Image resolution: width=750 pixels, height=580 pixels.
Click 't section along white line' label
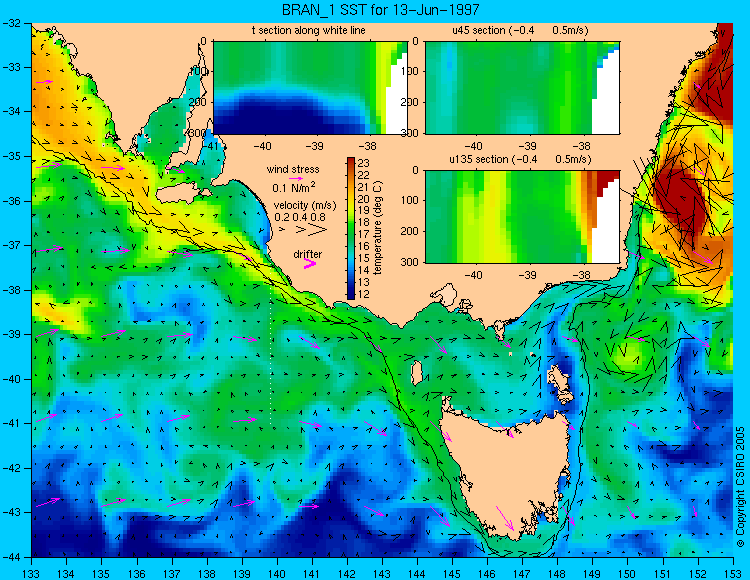tap(309, 30)
